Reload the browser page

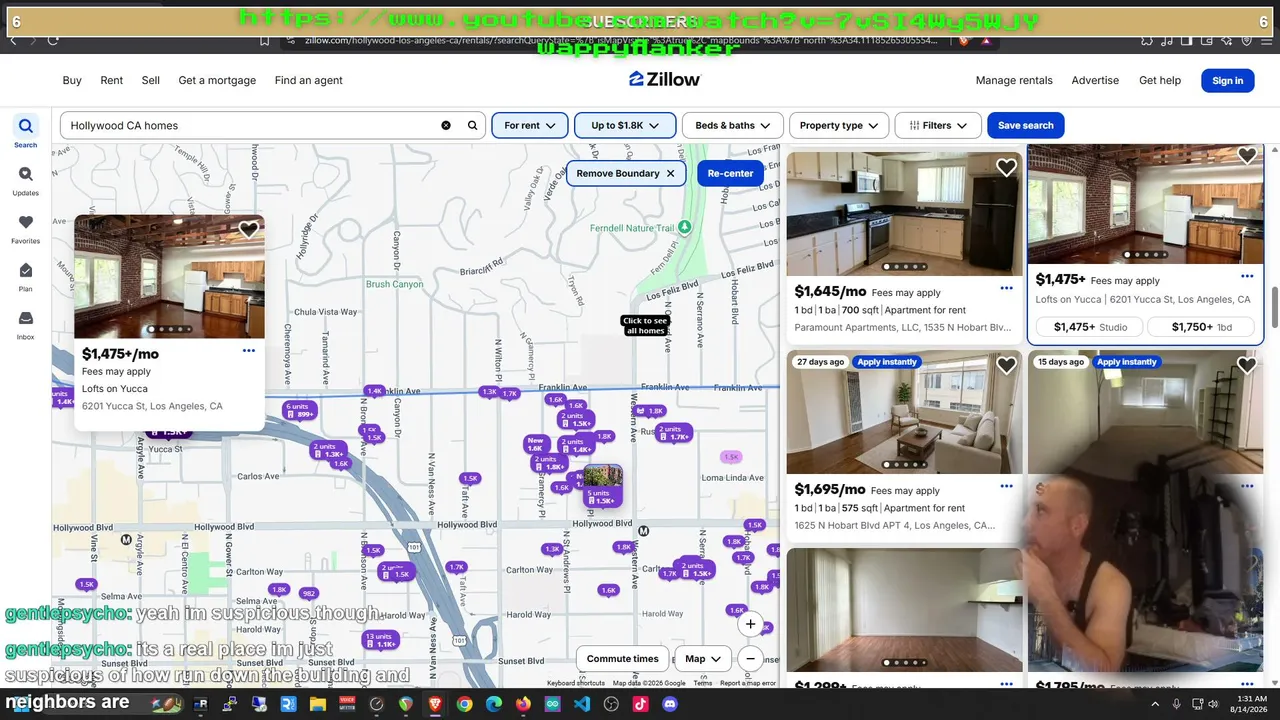(x=53, y=41)
